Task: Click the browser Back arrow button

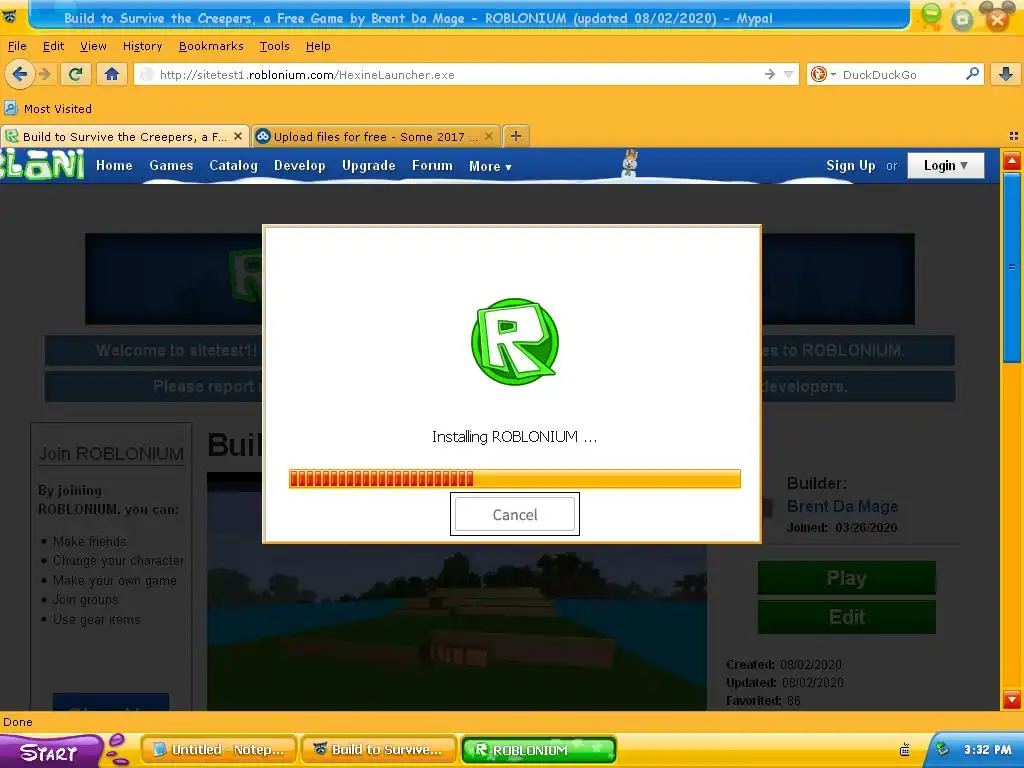Action: (20, 74)
